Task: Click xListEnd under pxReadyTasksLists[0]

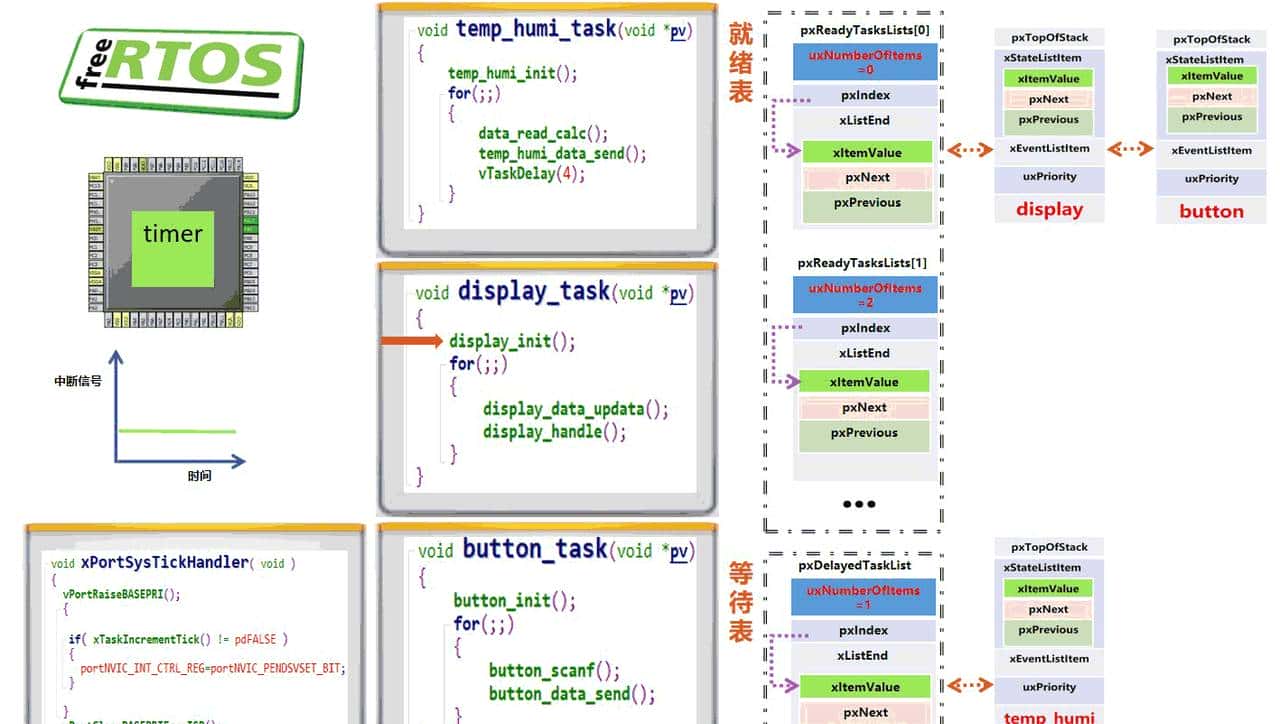Action: point(865,121)
